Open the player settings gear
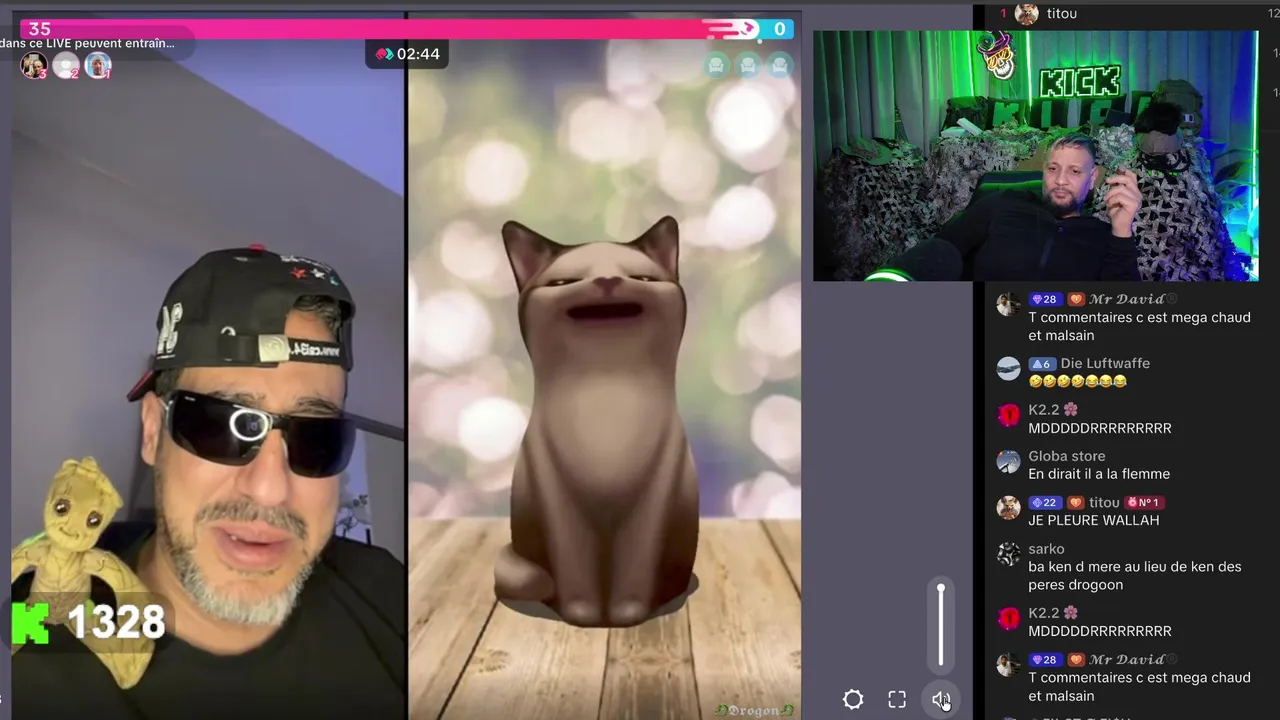The image size is (1280, 720). [853, 700]
